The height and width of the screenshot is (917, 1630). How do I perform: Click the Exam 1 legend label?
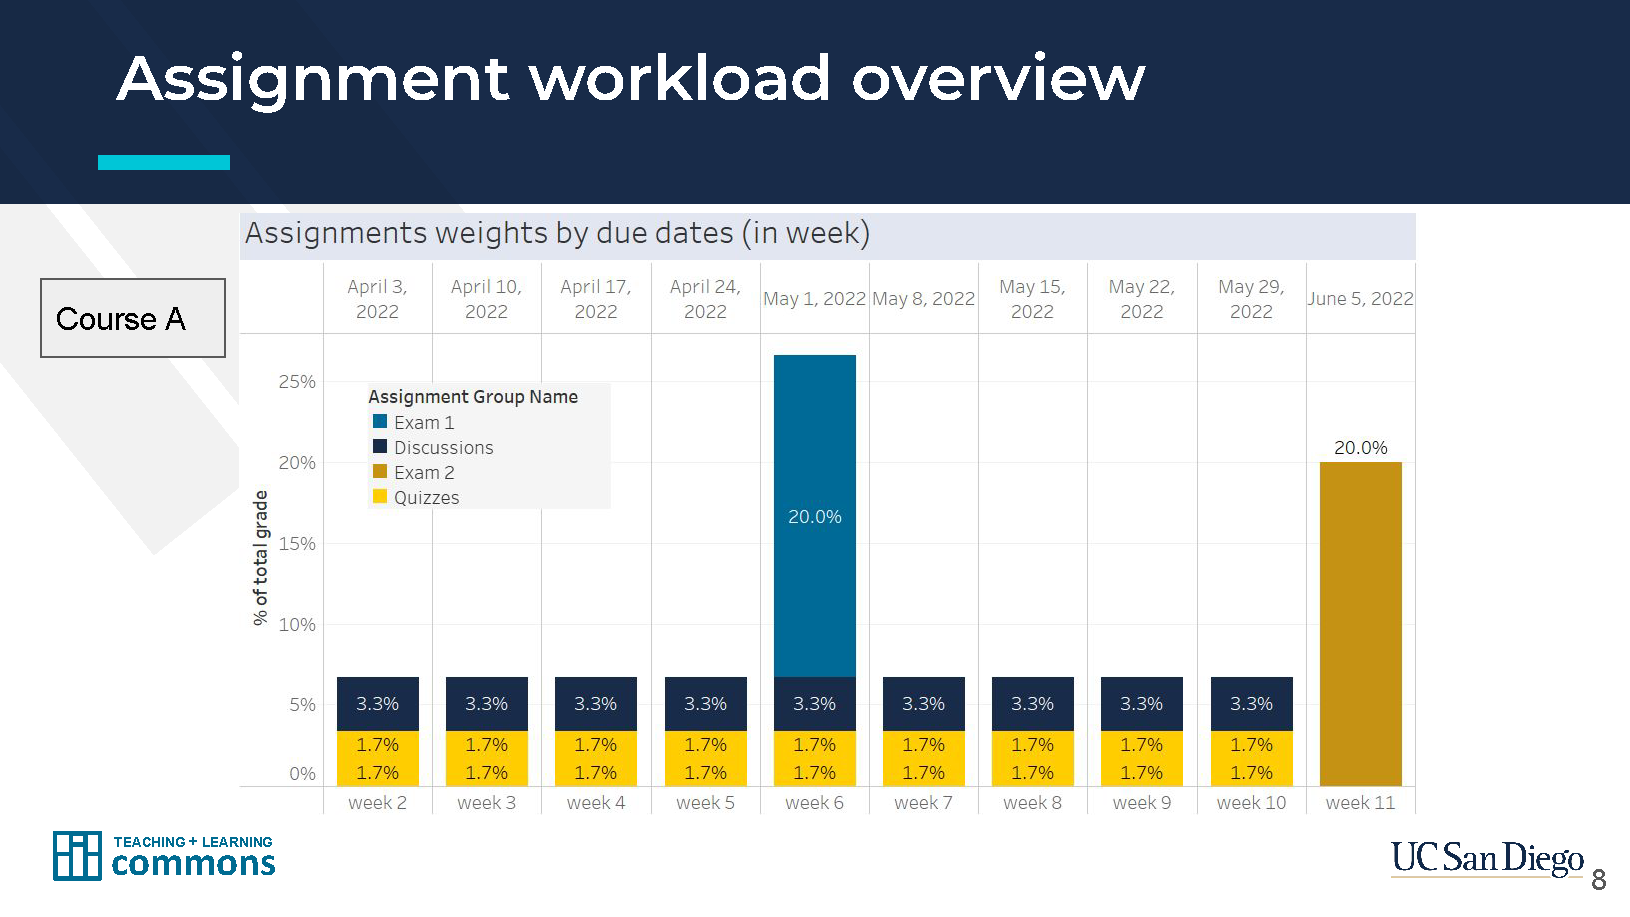[x=424, y=422]
